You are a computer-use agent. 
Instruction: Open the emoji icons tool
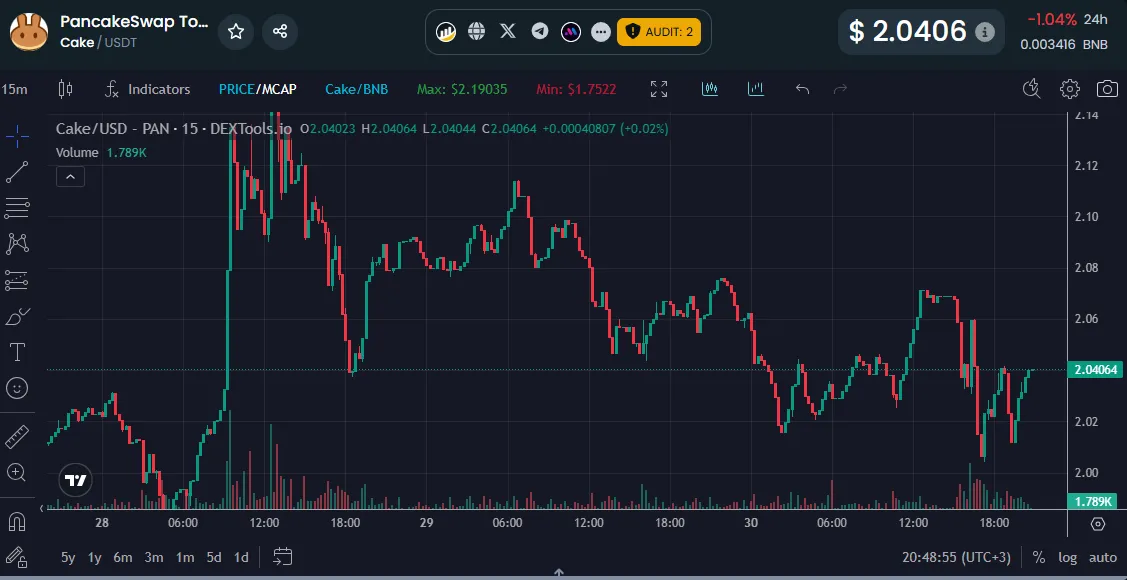[x=17, y=388]
